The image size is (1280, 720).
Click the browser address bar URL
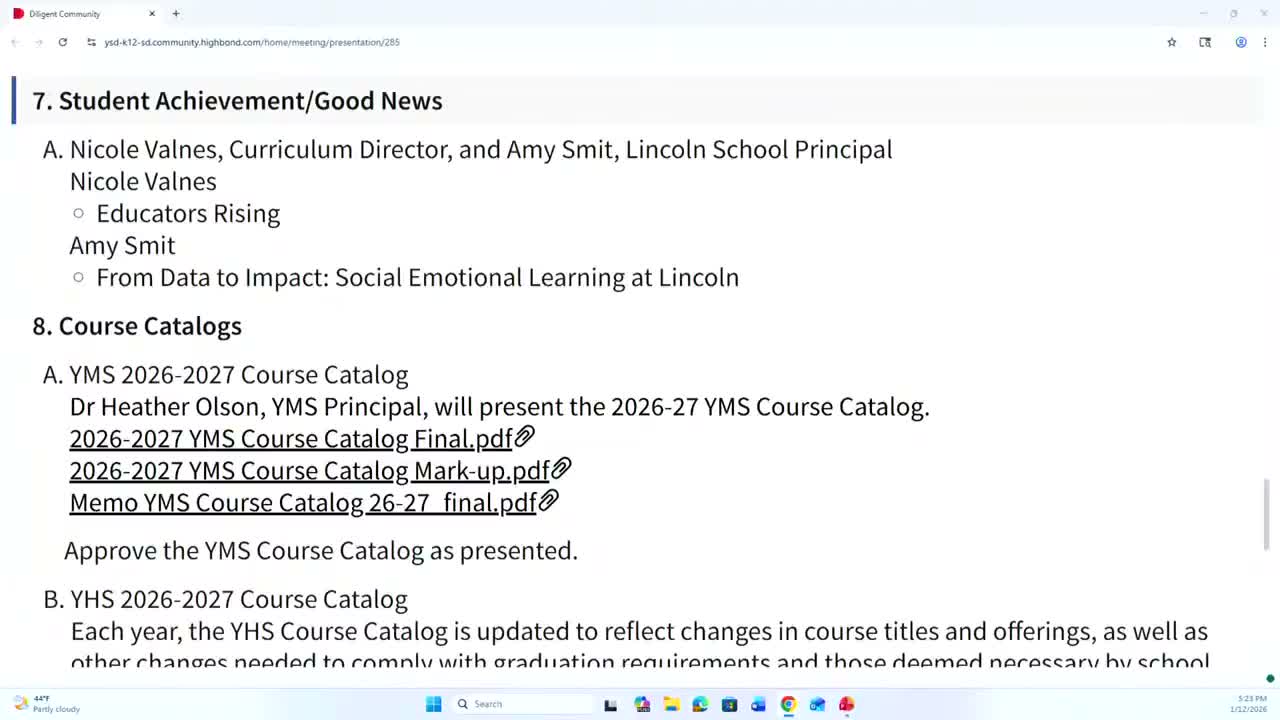click(252, 42)
